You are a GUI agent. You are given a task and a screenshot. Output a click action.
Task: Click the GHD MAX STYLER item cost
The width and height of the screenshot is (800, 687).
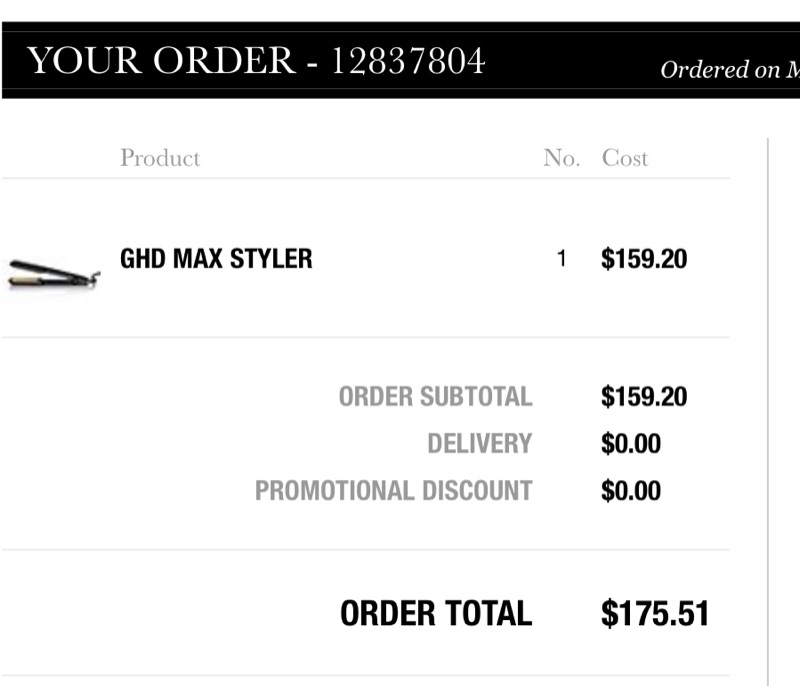(644, 259)
